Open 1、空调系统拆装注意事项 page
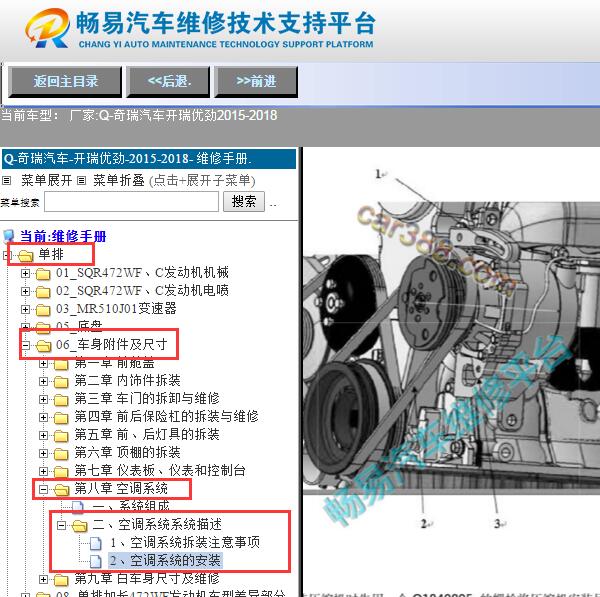This screenshot has height=597, width=600. click(185, 543)
